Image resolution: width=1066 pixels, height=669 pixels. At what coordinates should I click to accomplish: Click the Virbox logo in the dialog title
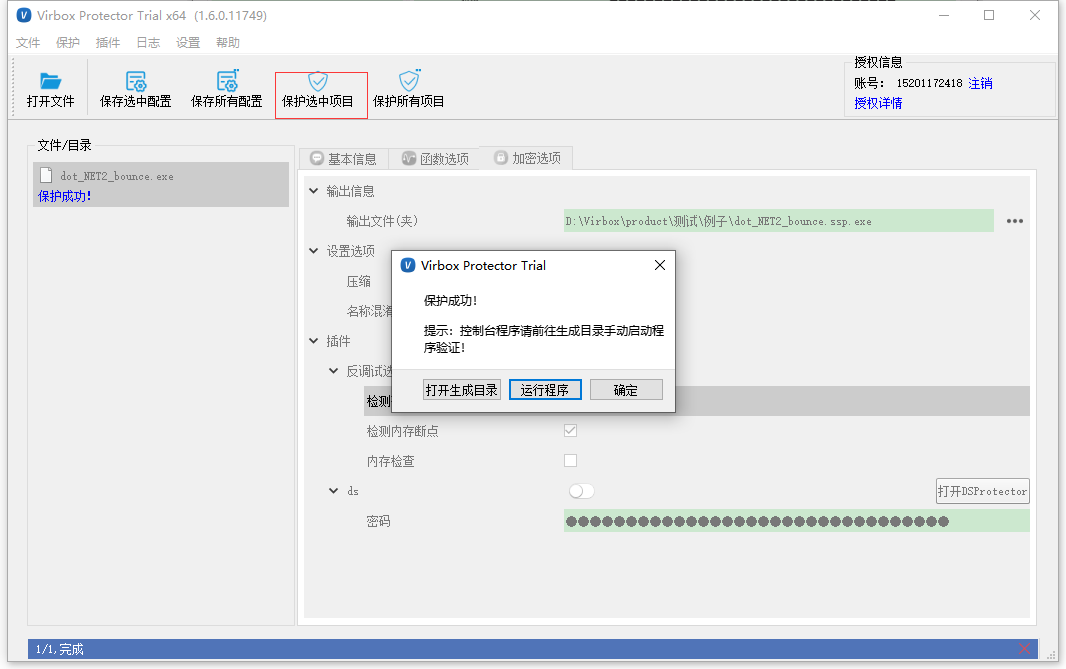click(408, 265)
